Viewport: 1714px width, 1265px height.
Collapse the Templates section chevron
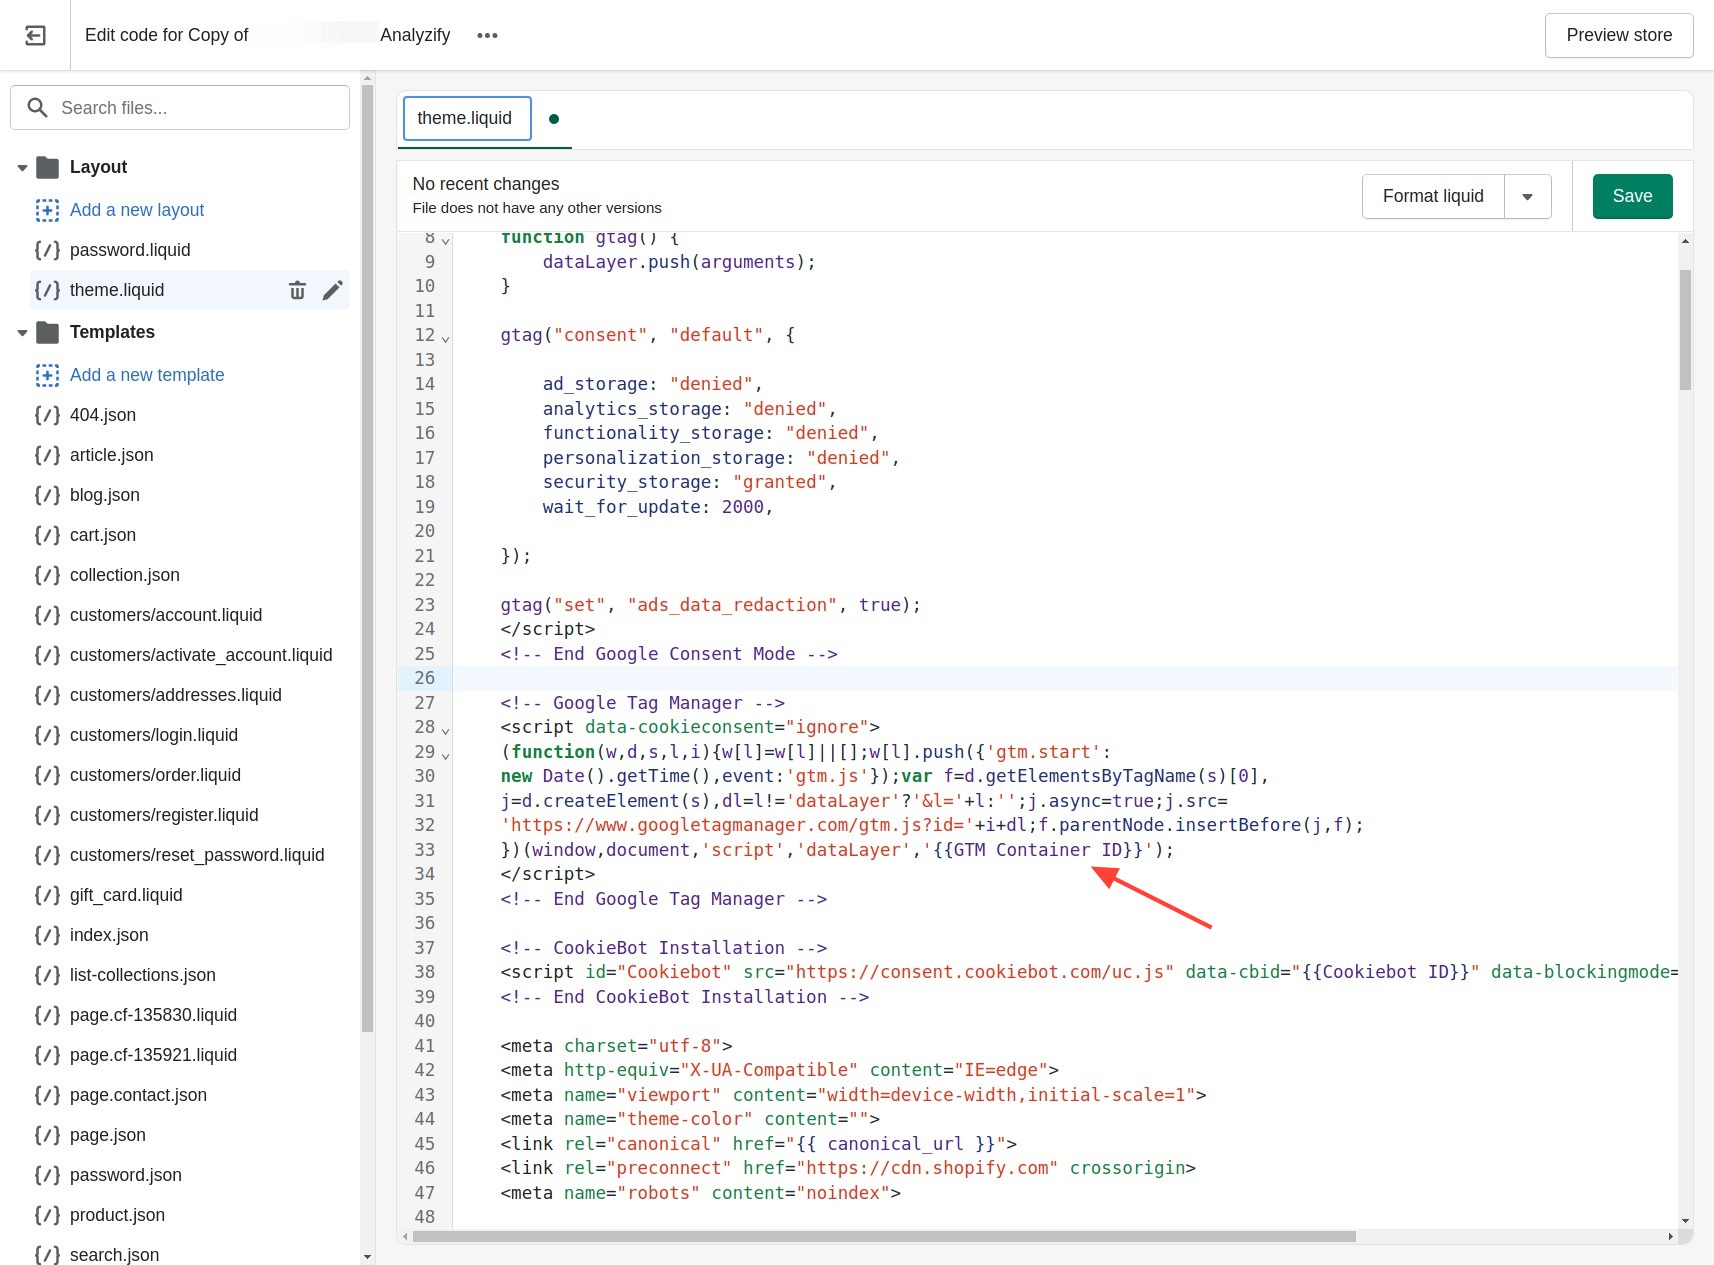(x=22, y=332)
